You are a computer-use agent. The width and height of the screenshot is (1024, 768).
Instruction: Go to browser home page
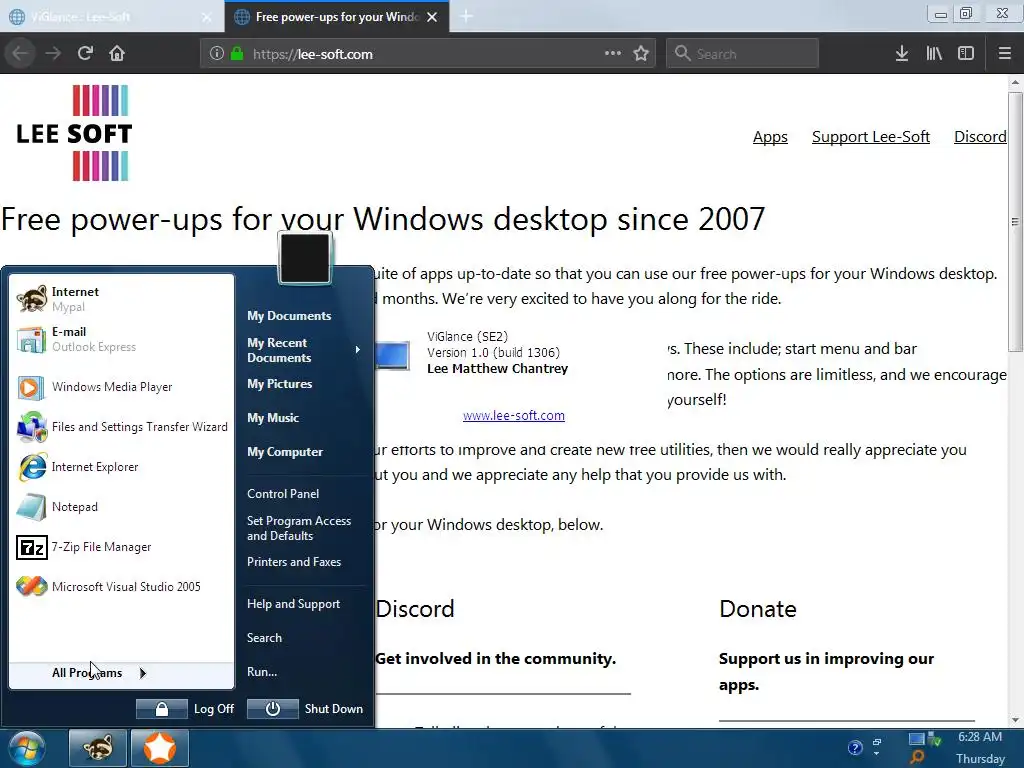tap(117, 53)
